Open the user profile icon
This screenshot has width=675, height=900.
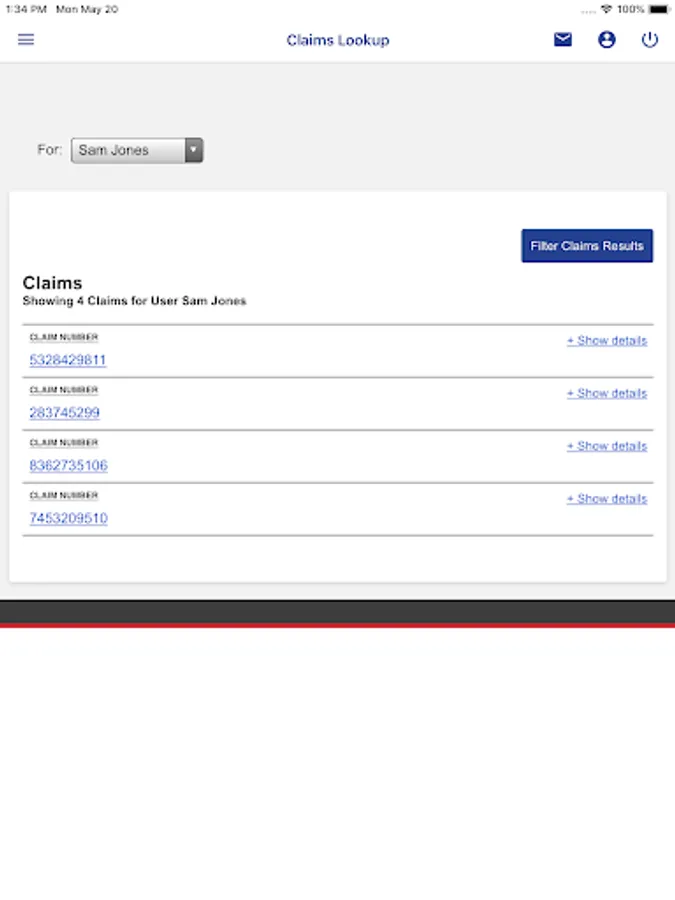point(607,40)
